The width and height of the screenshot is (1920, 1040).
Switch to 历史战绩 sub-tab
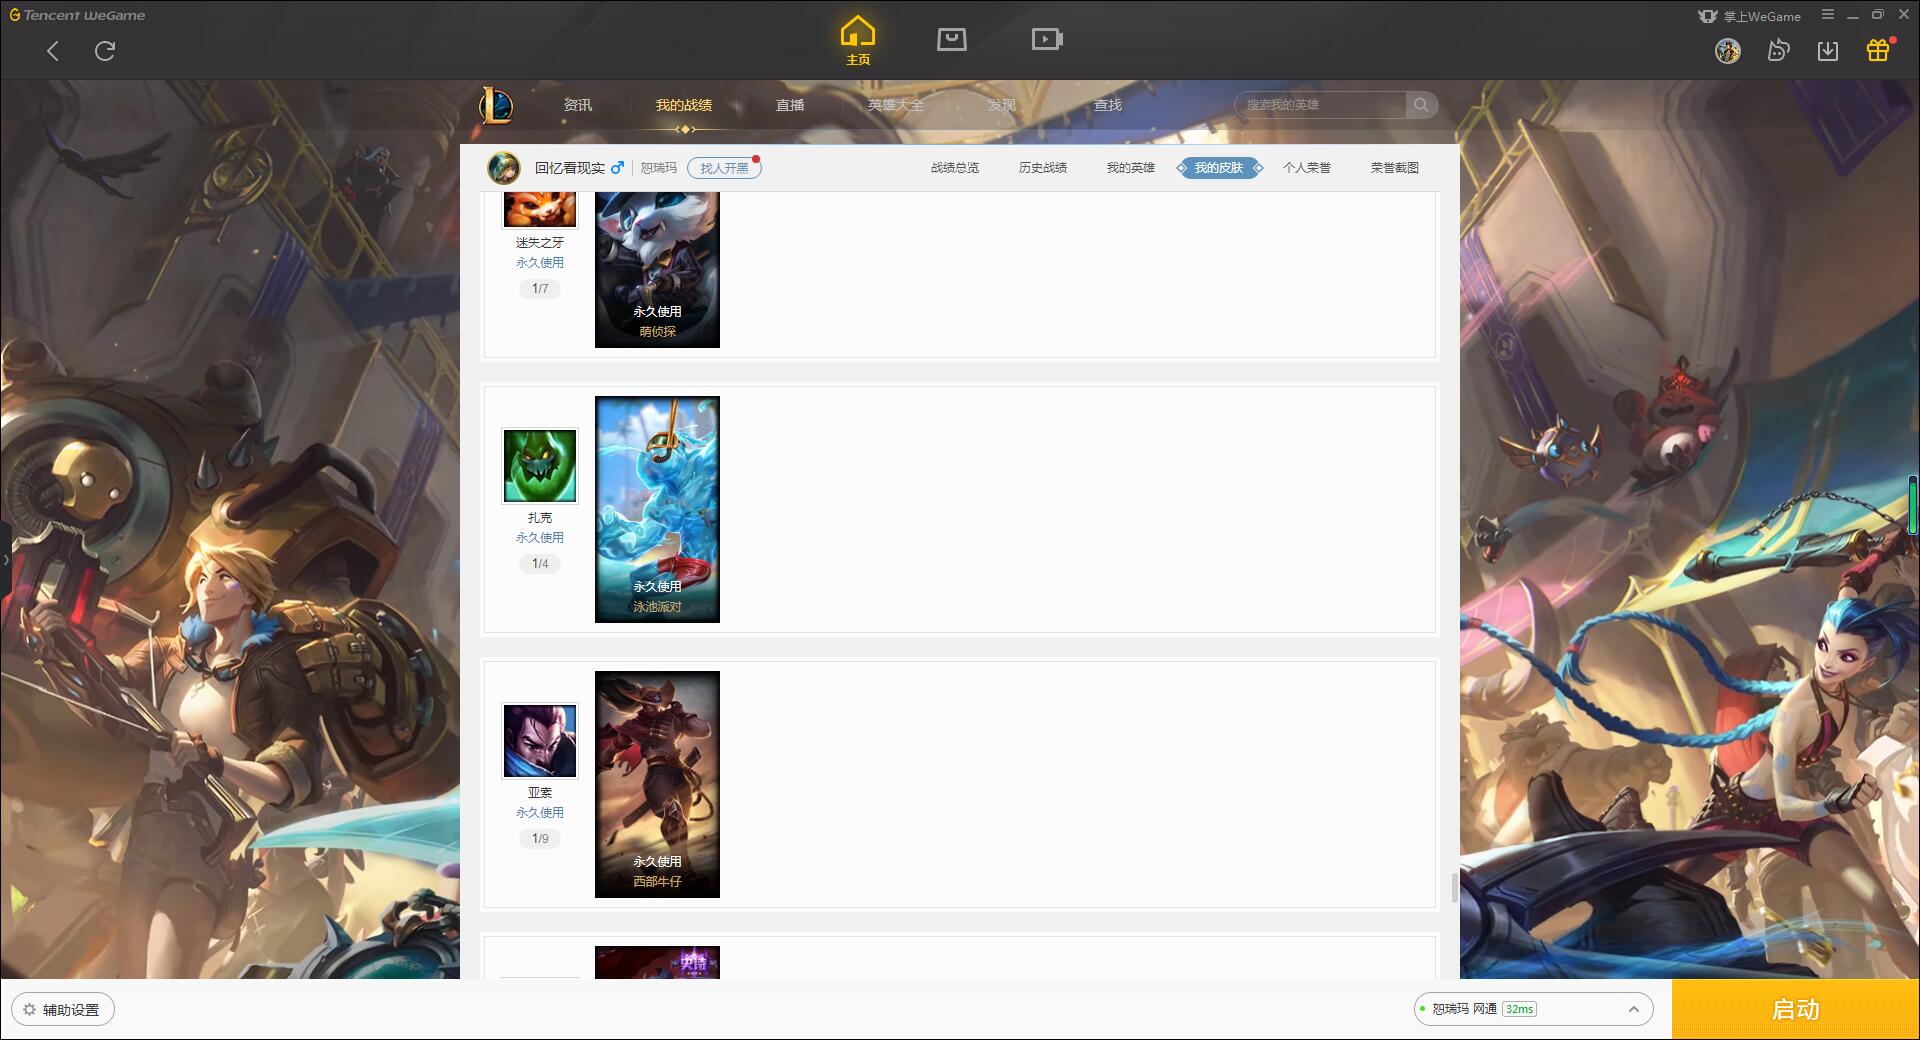click(x=1043, y=168)
